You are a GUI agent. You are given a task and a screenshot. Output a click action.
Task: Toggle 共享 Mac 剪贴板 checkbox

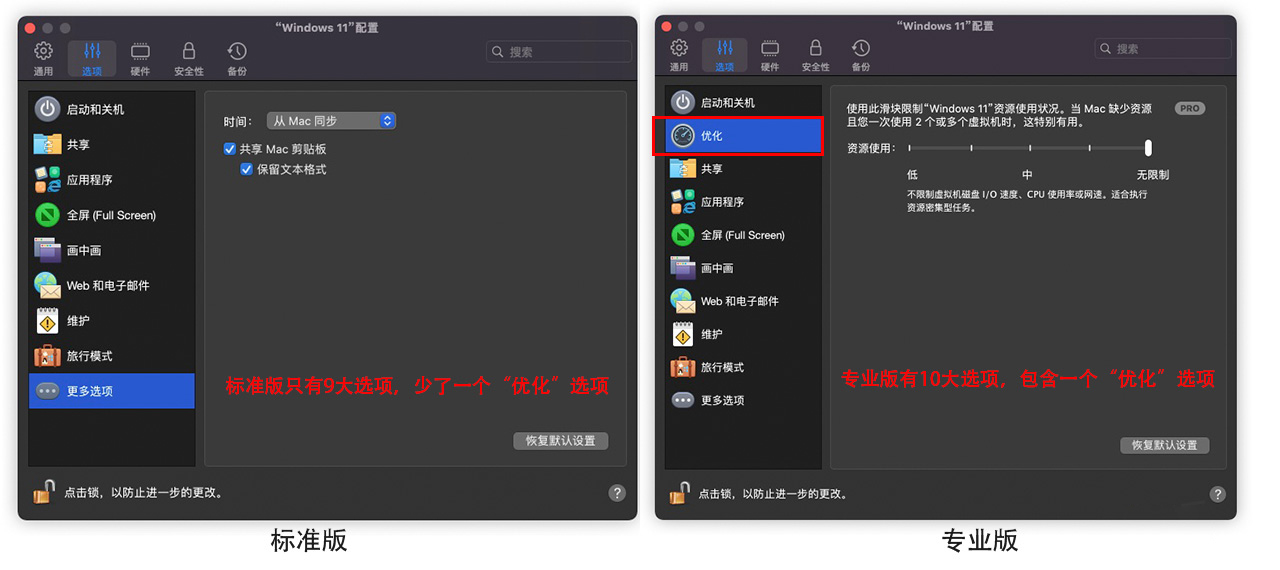pos(230,149)
